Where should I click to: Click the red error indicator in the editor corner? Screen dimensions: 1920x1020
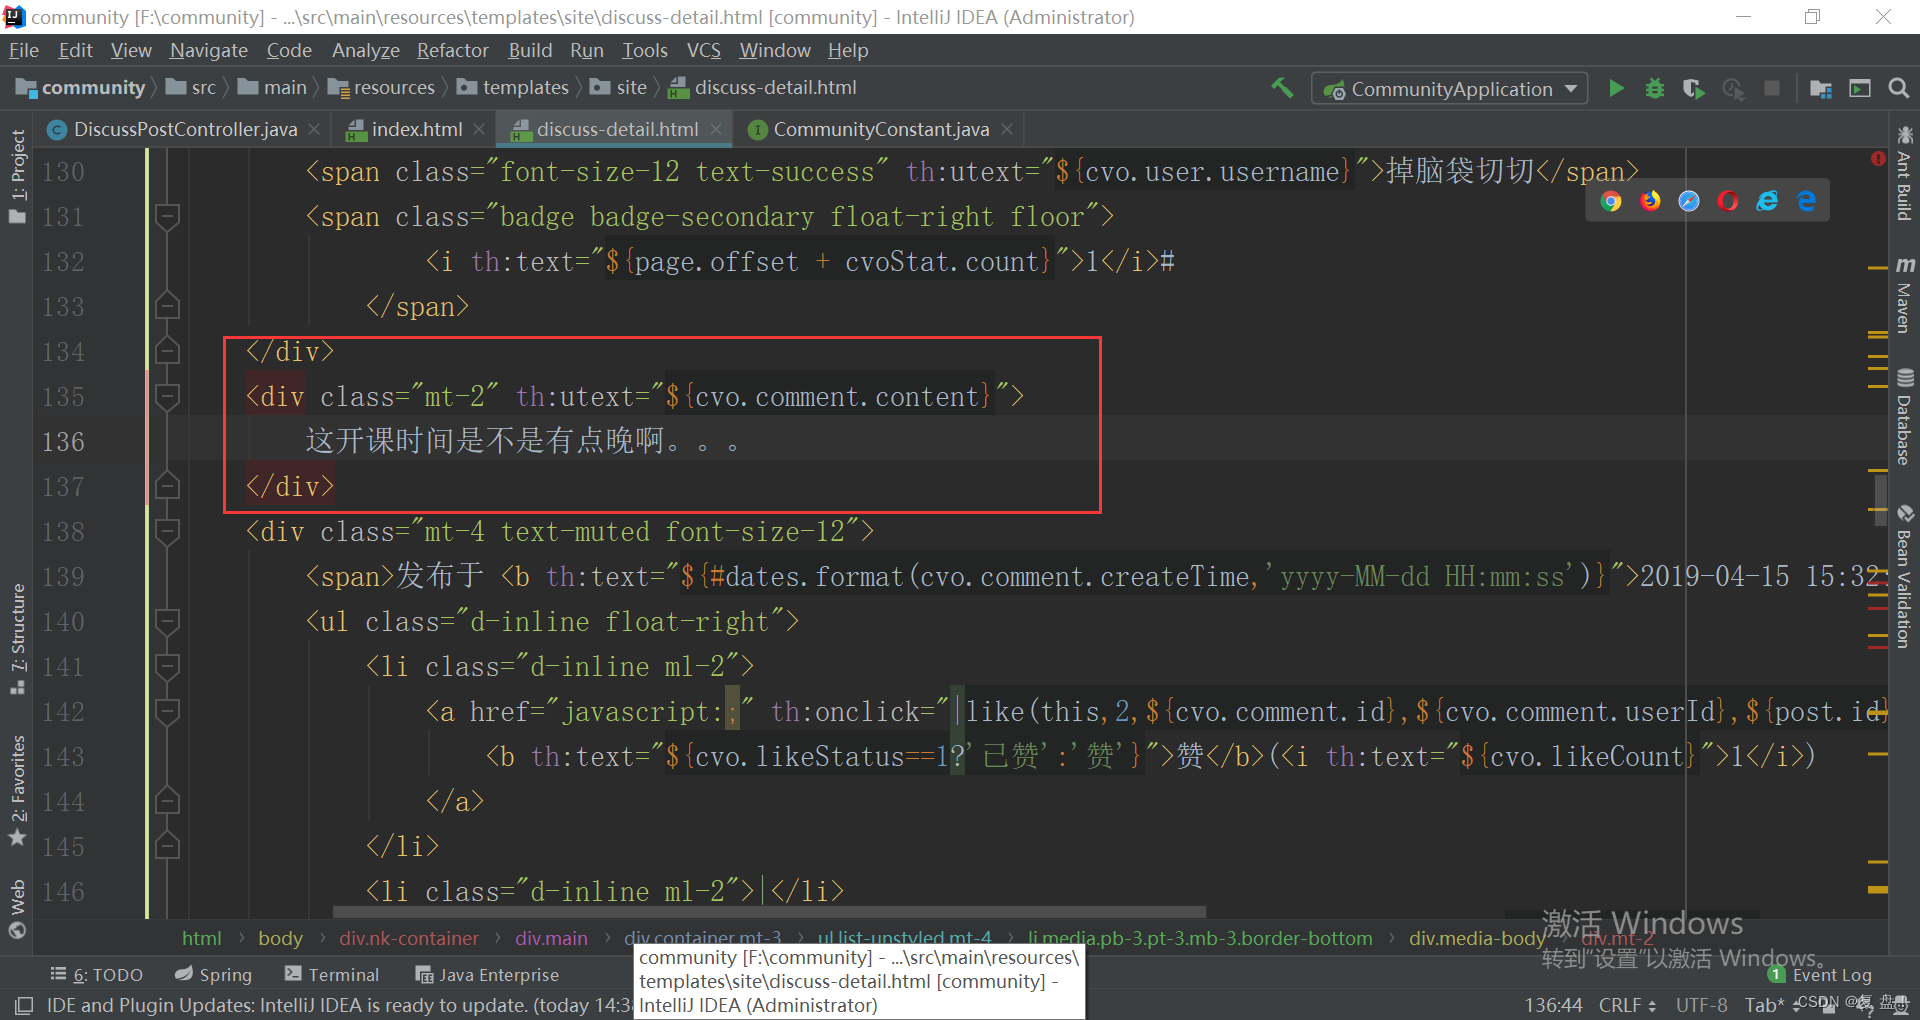(1878, 158)
